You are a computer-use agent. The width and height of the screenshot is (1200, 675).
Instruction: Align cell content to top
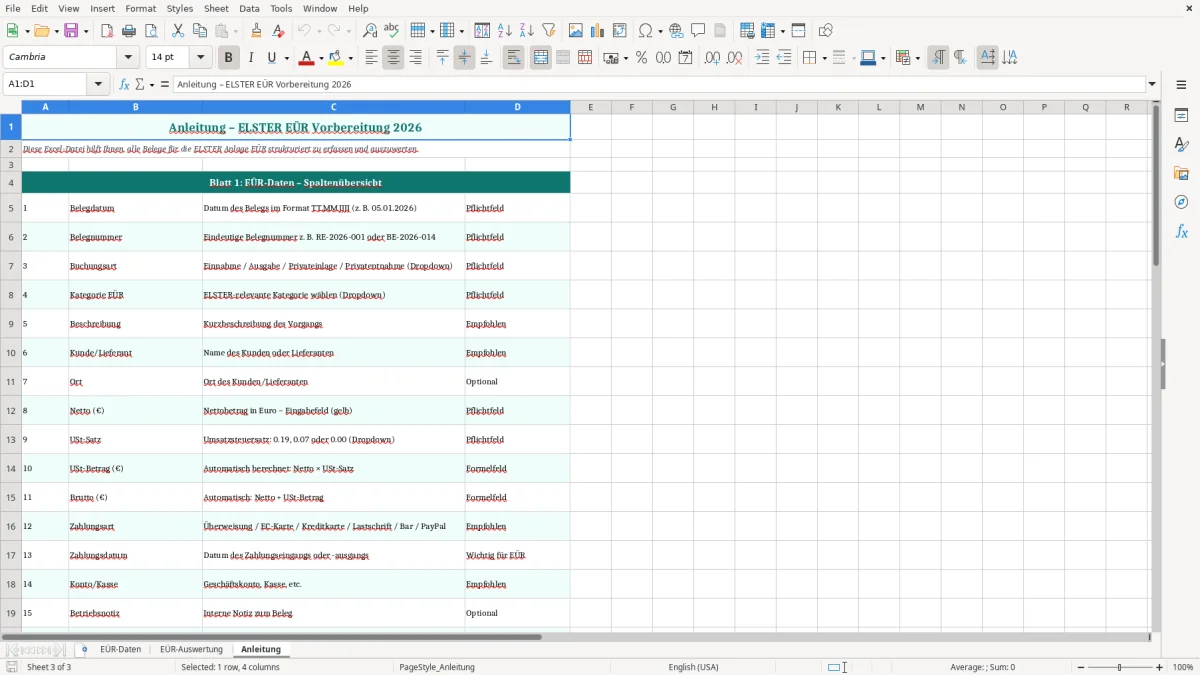442,58
